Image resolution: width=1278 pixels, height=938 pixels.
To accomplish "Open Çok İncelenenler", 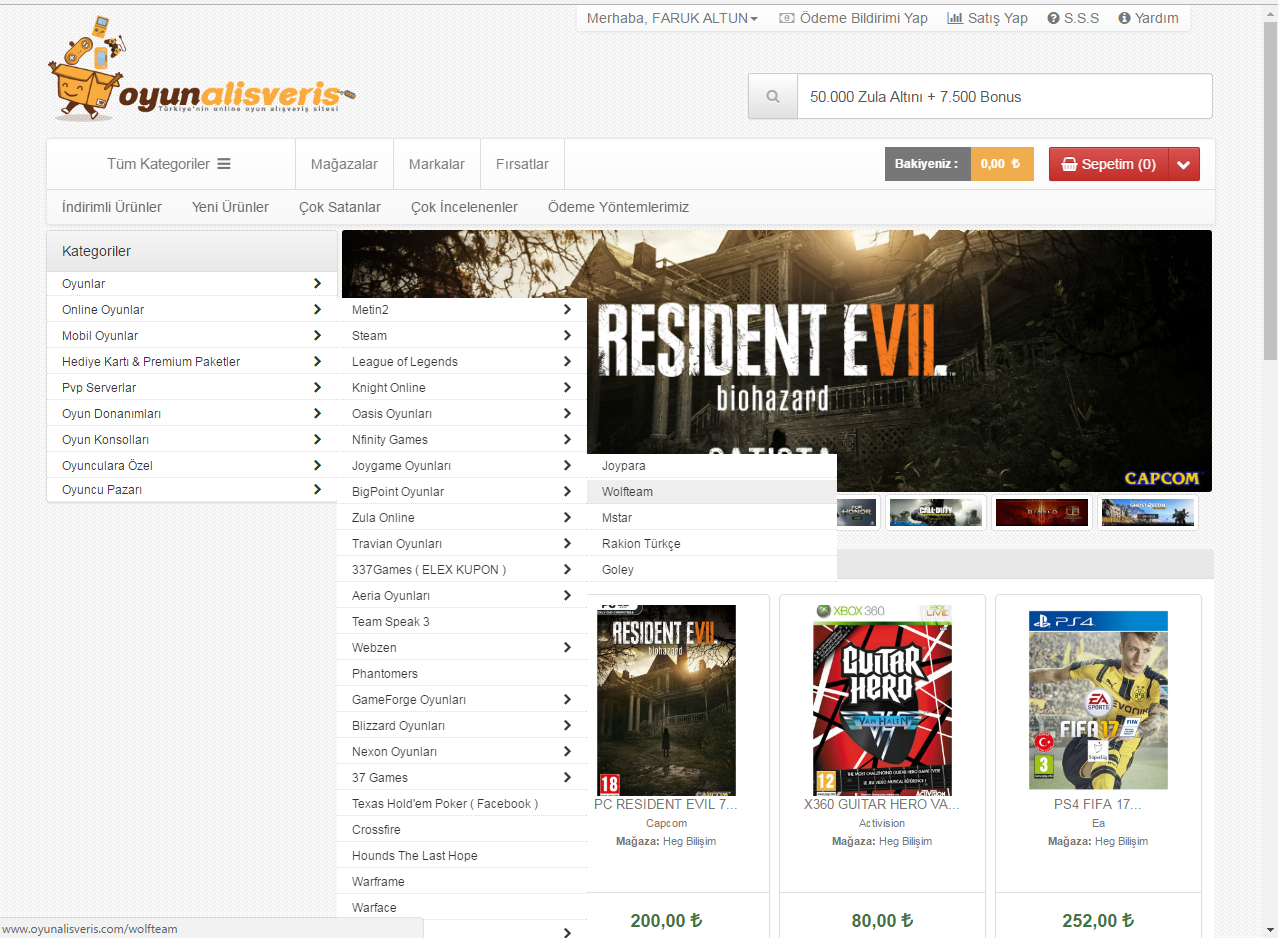I will pyautogui.click(x=464, y=207).
